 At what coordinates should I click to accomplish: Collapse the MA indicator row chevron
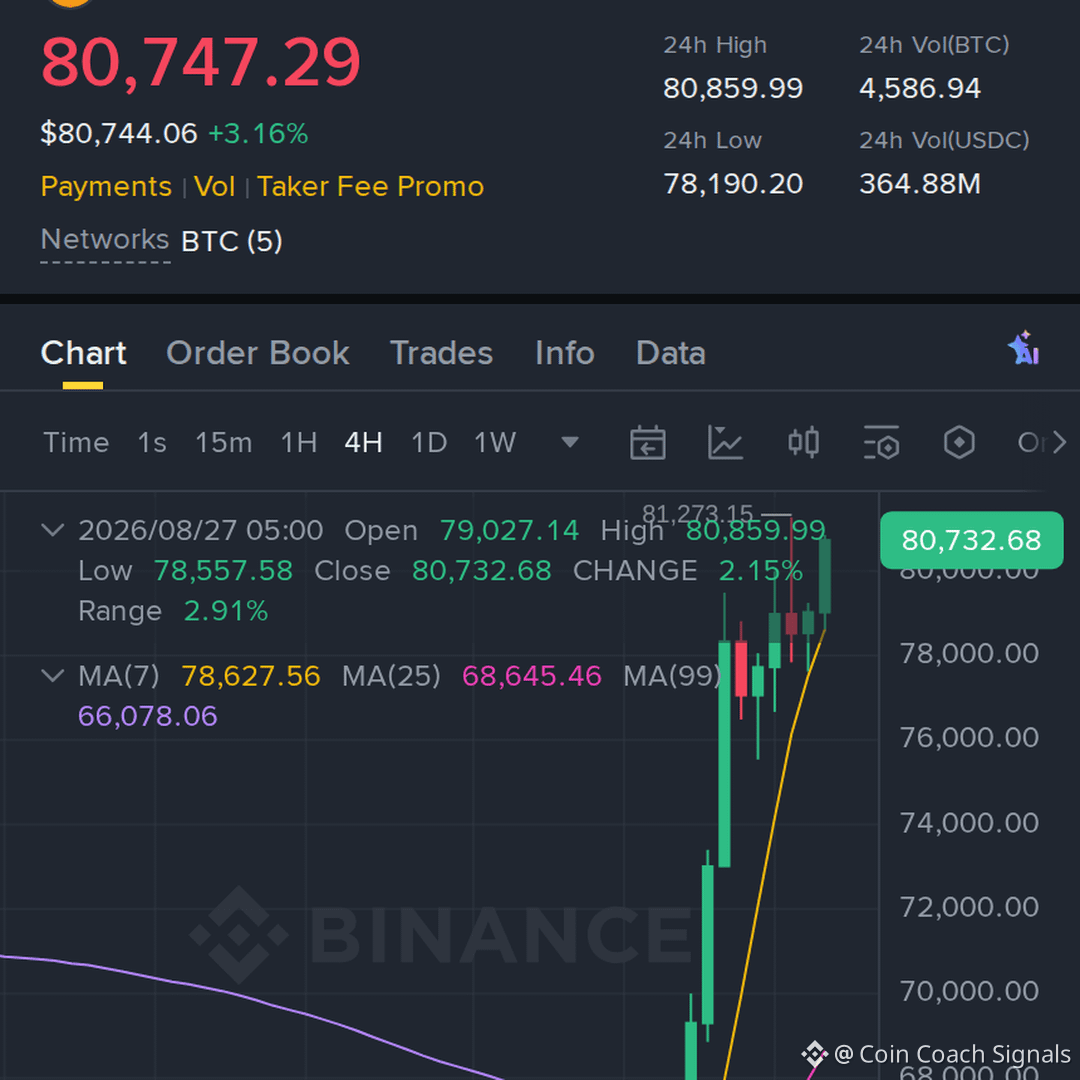53,676
